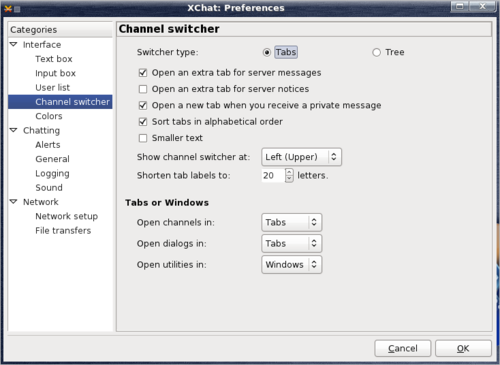
Task: Enable the Smaller text checkbox
Action: [x=143, y=138]
